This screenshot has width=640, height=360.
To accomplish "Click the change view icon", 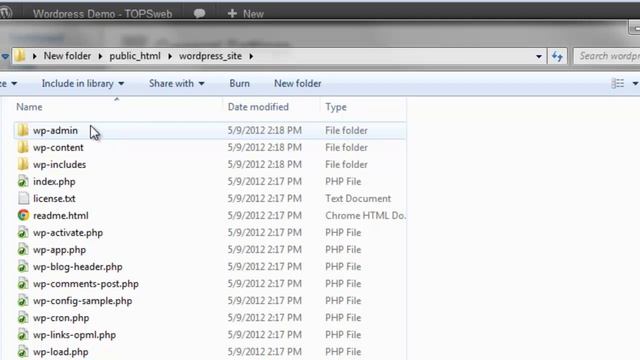I will 618,83.
